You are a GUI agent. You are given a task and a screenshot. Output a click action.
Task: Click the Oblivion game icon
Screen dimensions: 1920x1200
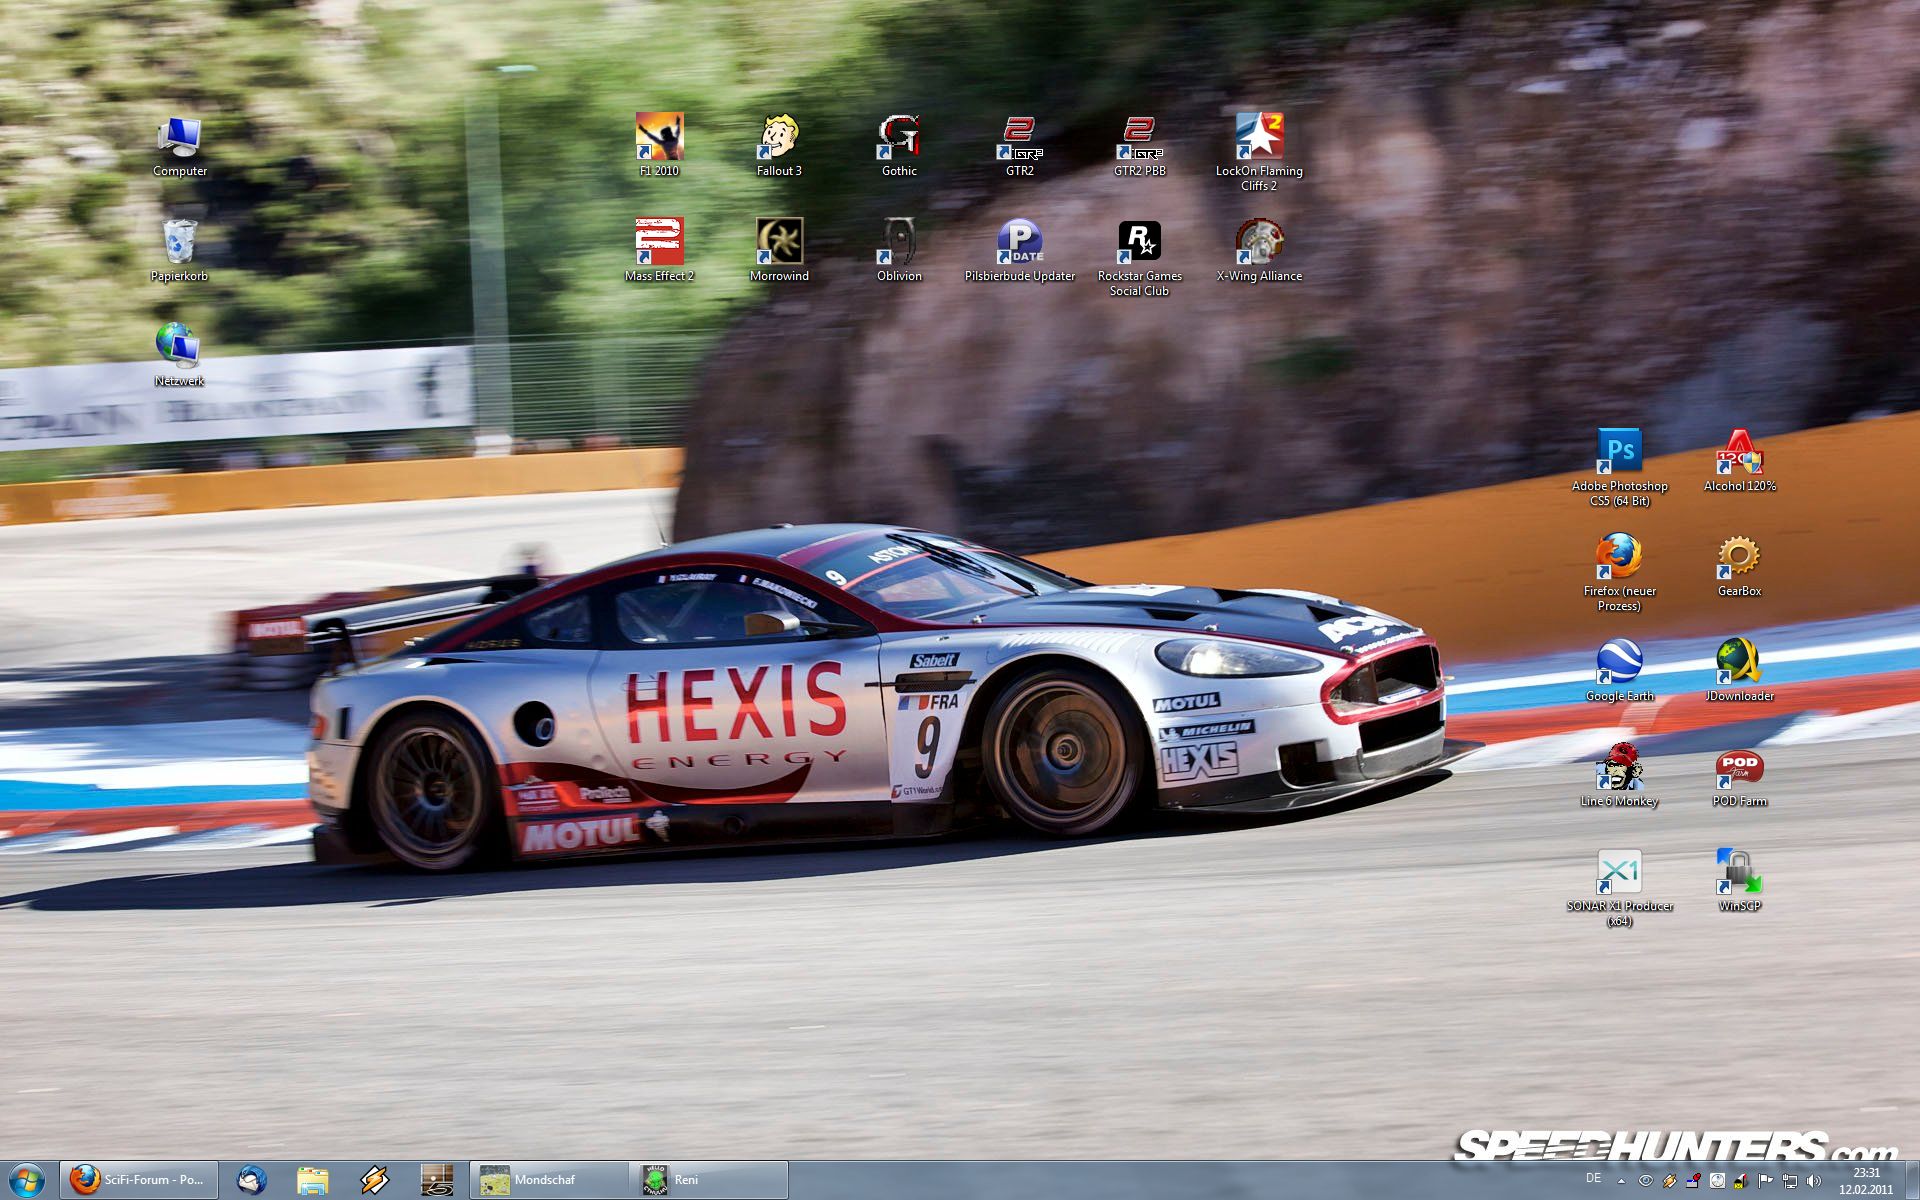[899, 243]
